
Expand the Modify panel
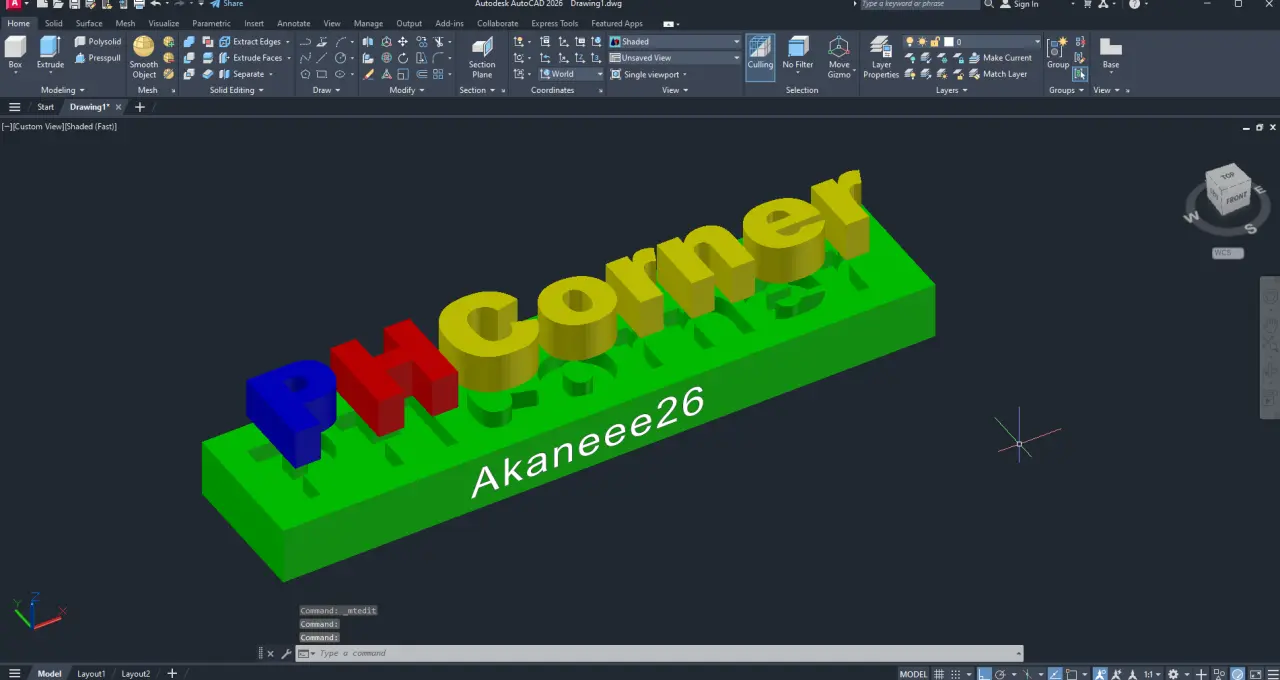point(406,90)
